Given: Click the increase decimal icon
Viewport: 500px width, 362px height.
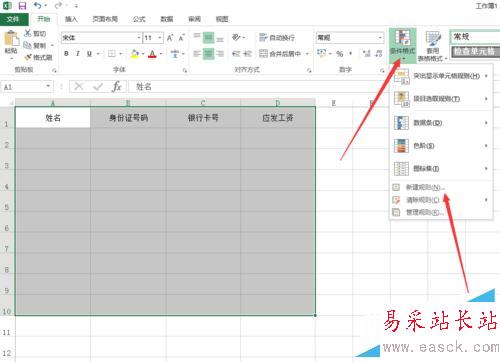Looking at the screenshot, I should 367,53.
